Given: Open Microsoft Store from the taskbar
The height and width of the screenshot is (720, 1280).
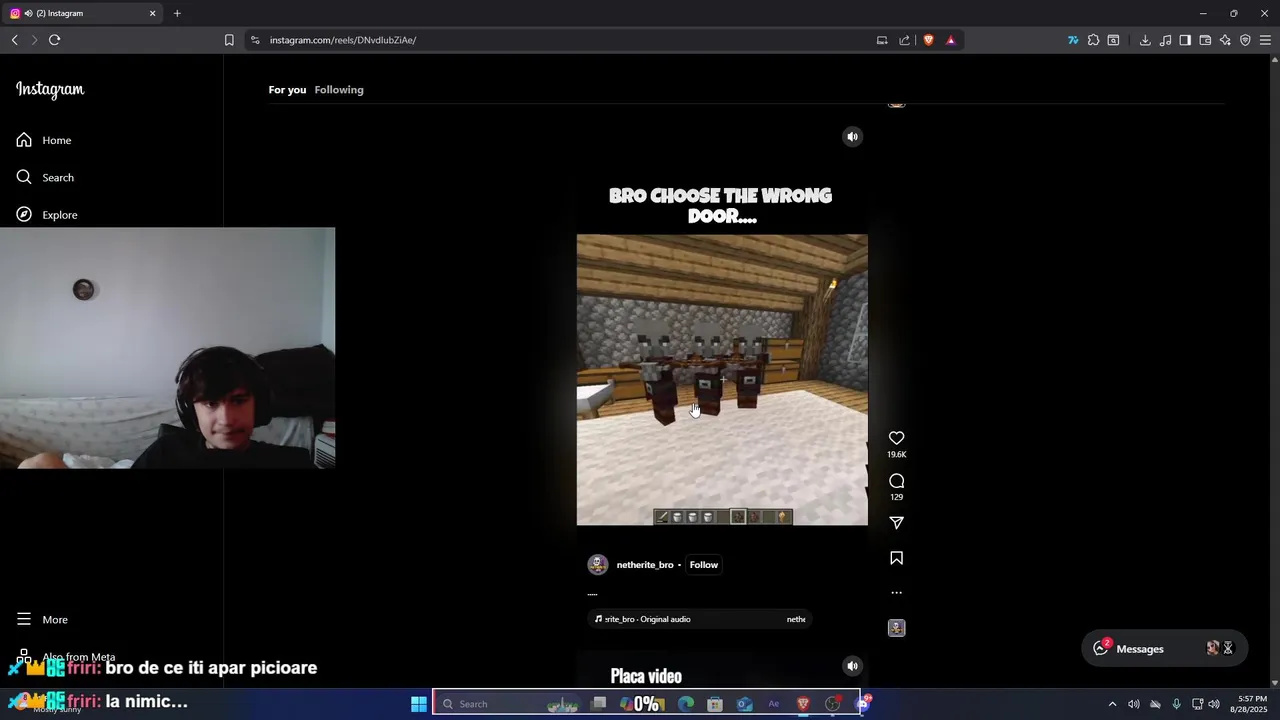Looking at the screenshot, I should pyautogui.click(x=715, y=704).
